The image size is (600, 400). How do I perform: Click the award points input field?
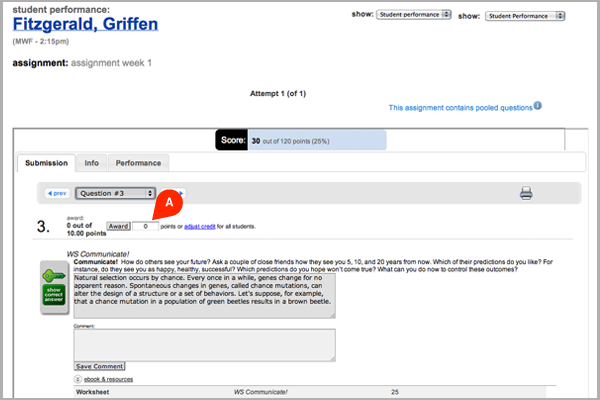click(x=145, y=226)
